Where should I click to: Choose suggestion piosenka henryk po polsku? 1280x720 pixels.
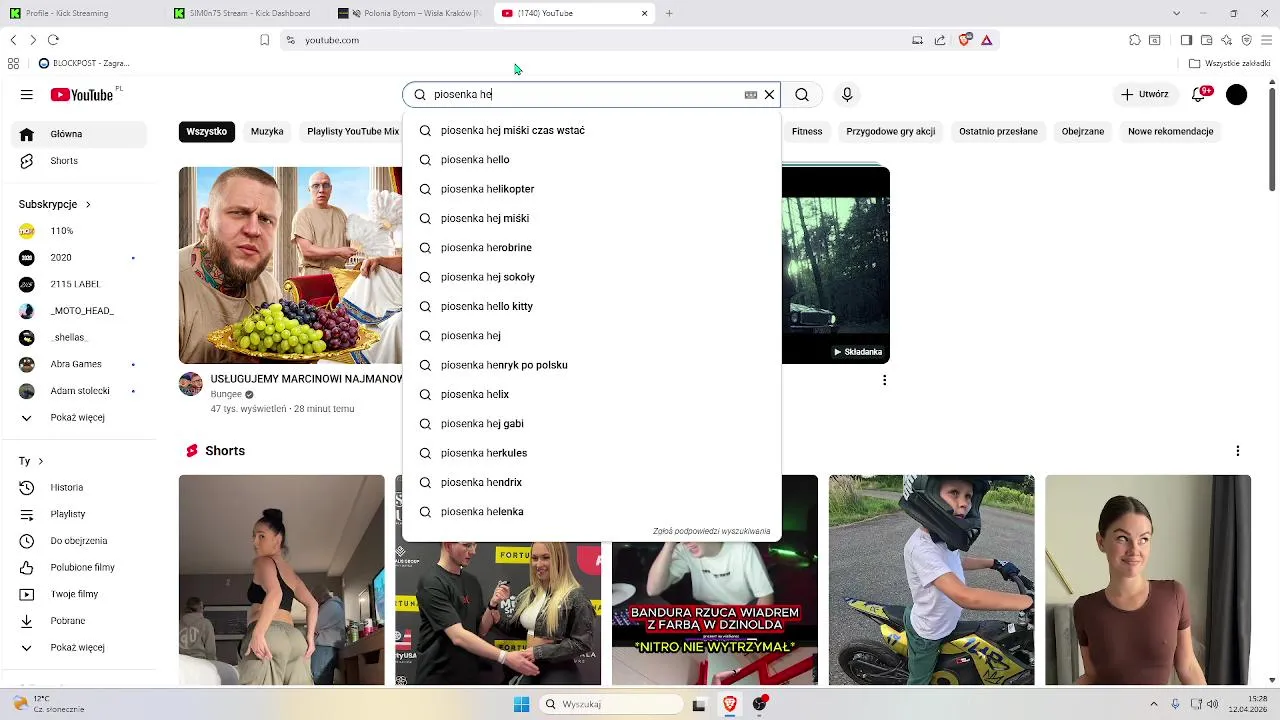pos(591,365)
